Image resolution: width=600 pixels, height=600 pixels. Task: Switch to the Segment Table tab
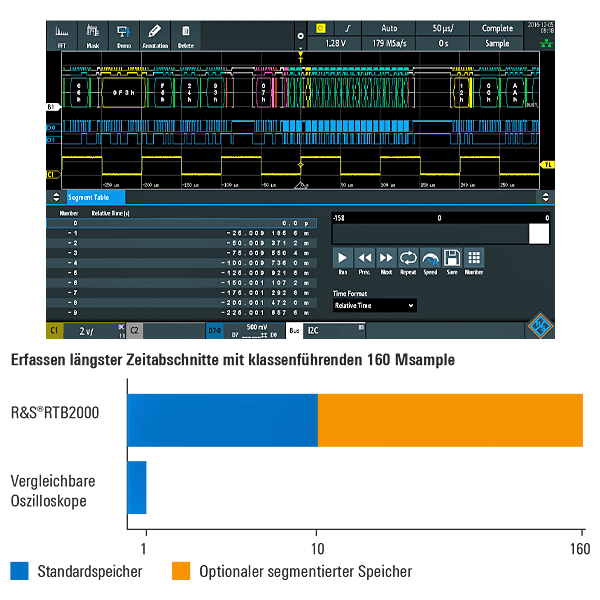[x=96, y=197]
